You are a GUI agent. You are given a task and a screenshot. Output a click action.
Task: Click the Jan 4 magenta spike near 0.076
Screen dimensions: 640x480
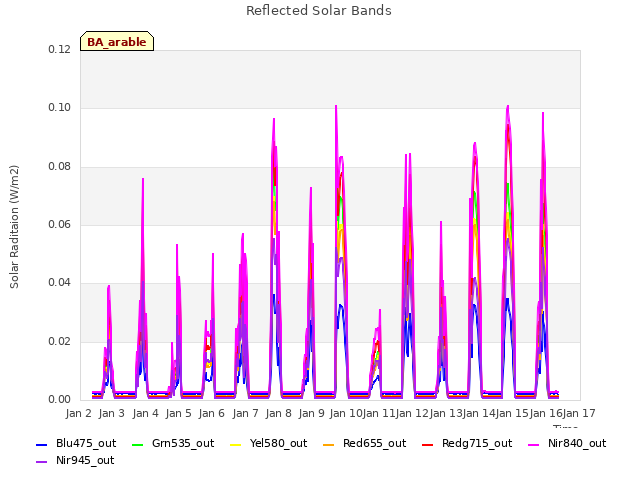point(143,180)
